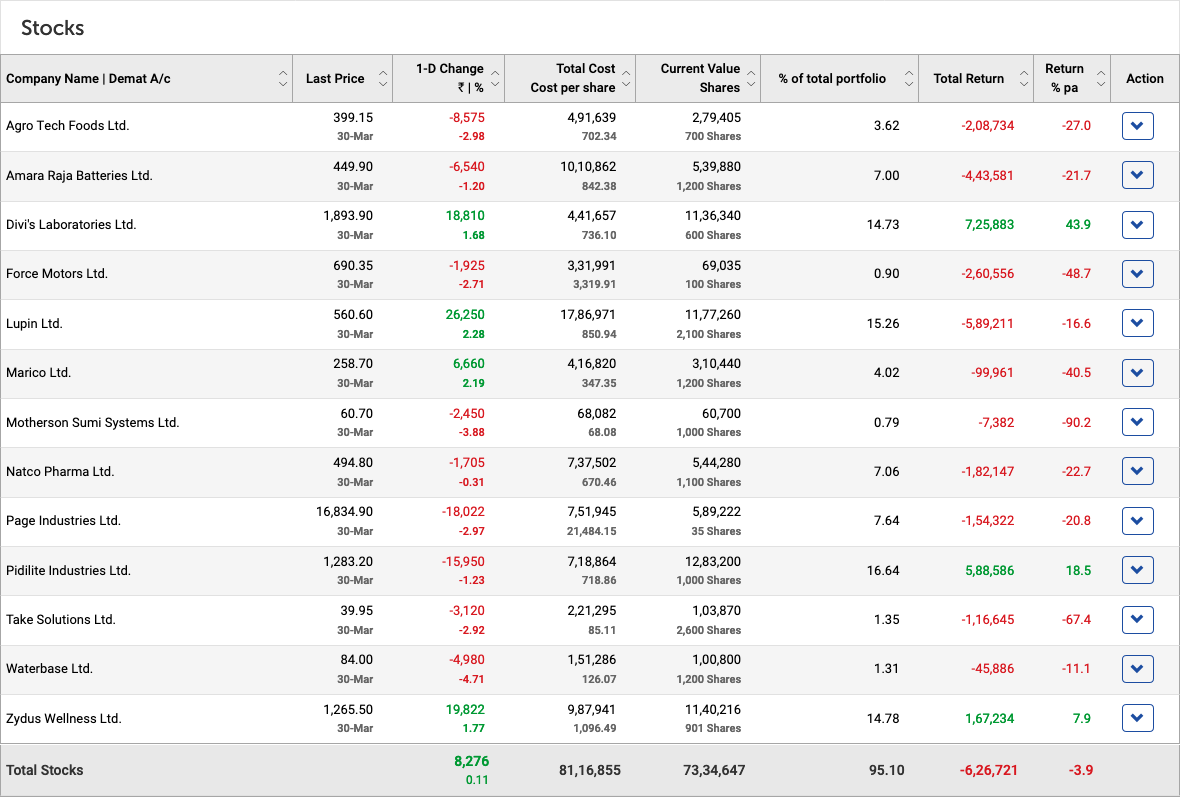Click Total Stocks row label
The image size is (1180, 799).
(x=44, y=770)
